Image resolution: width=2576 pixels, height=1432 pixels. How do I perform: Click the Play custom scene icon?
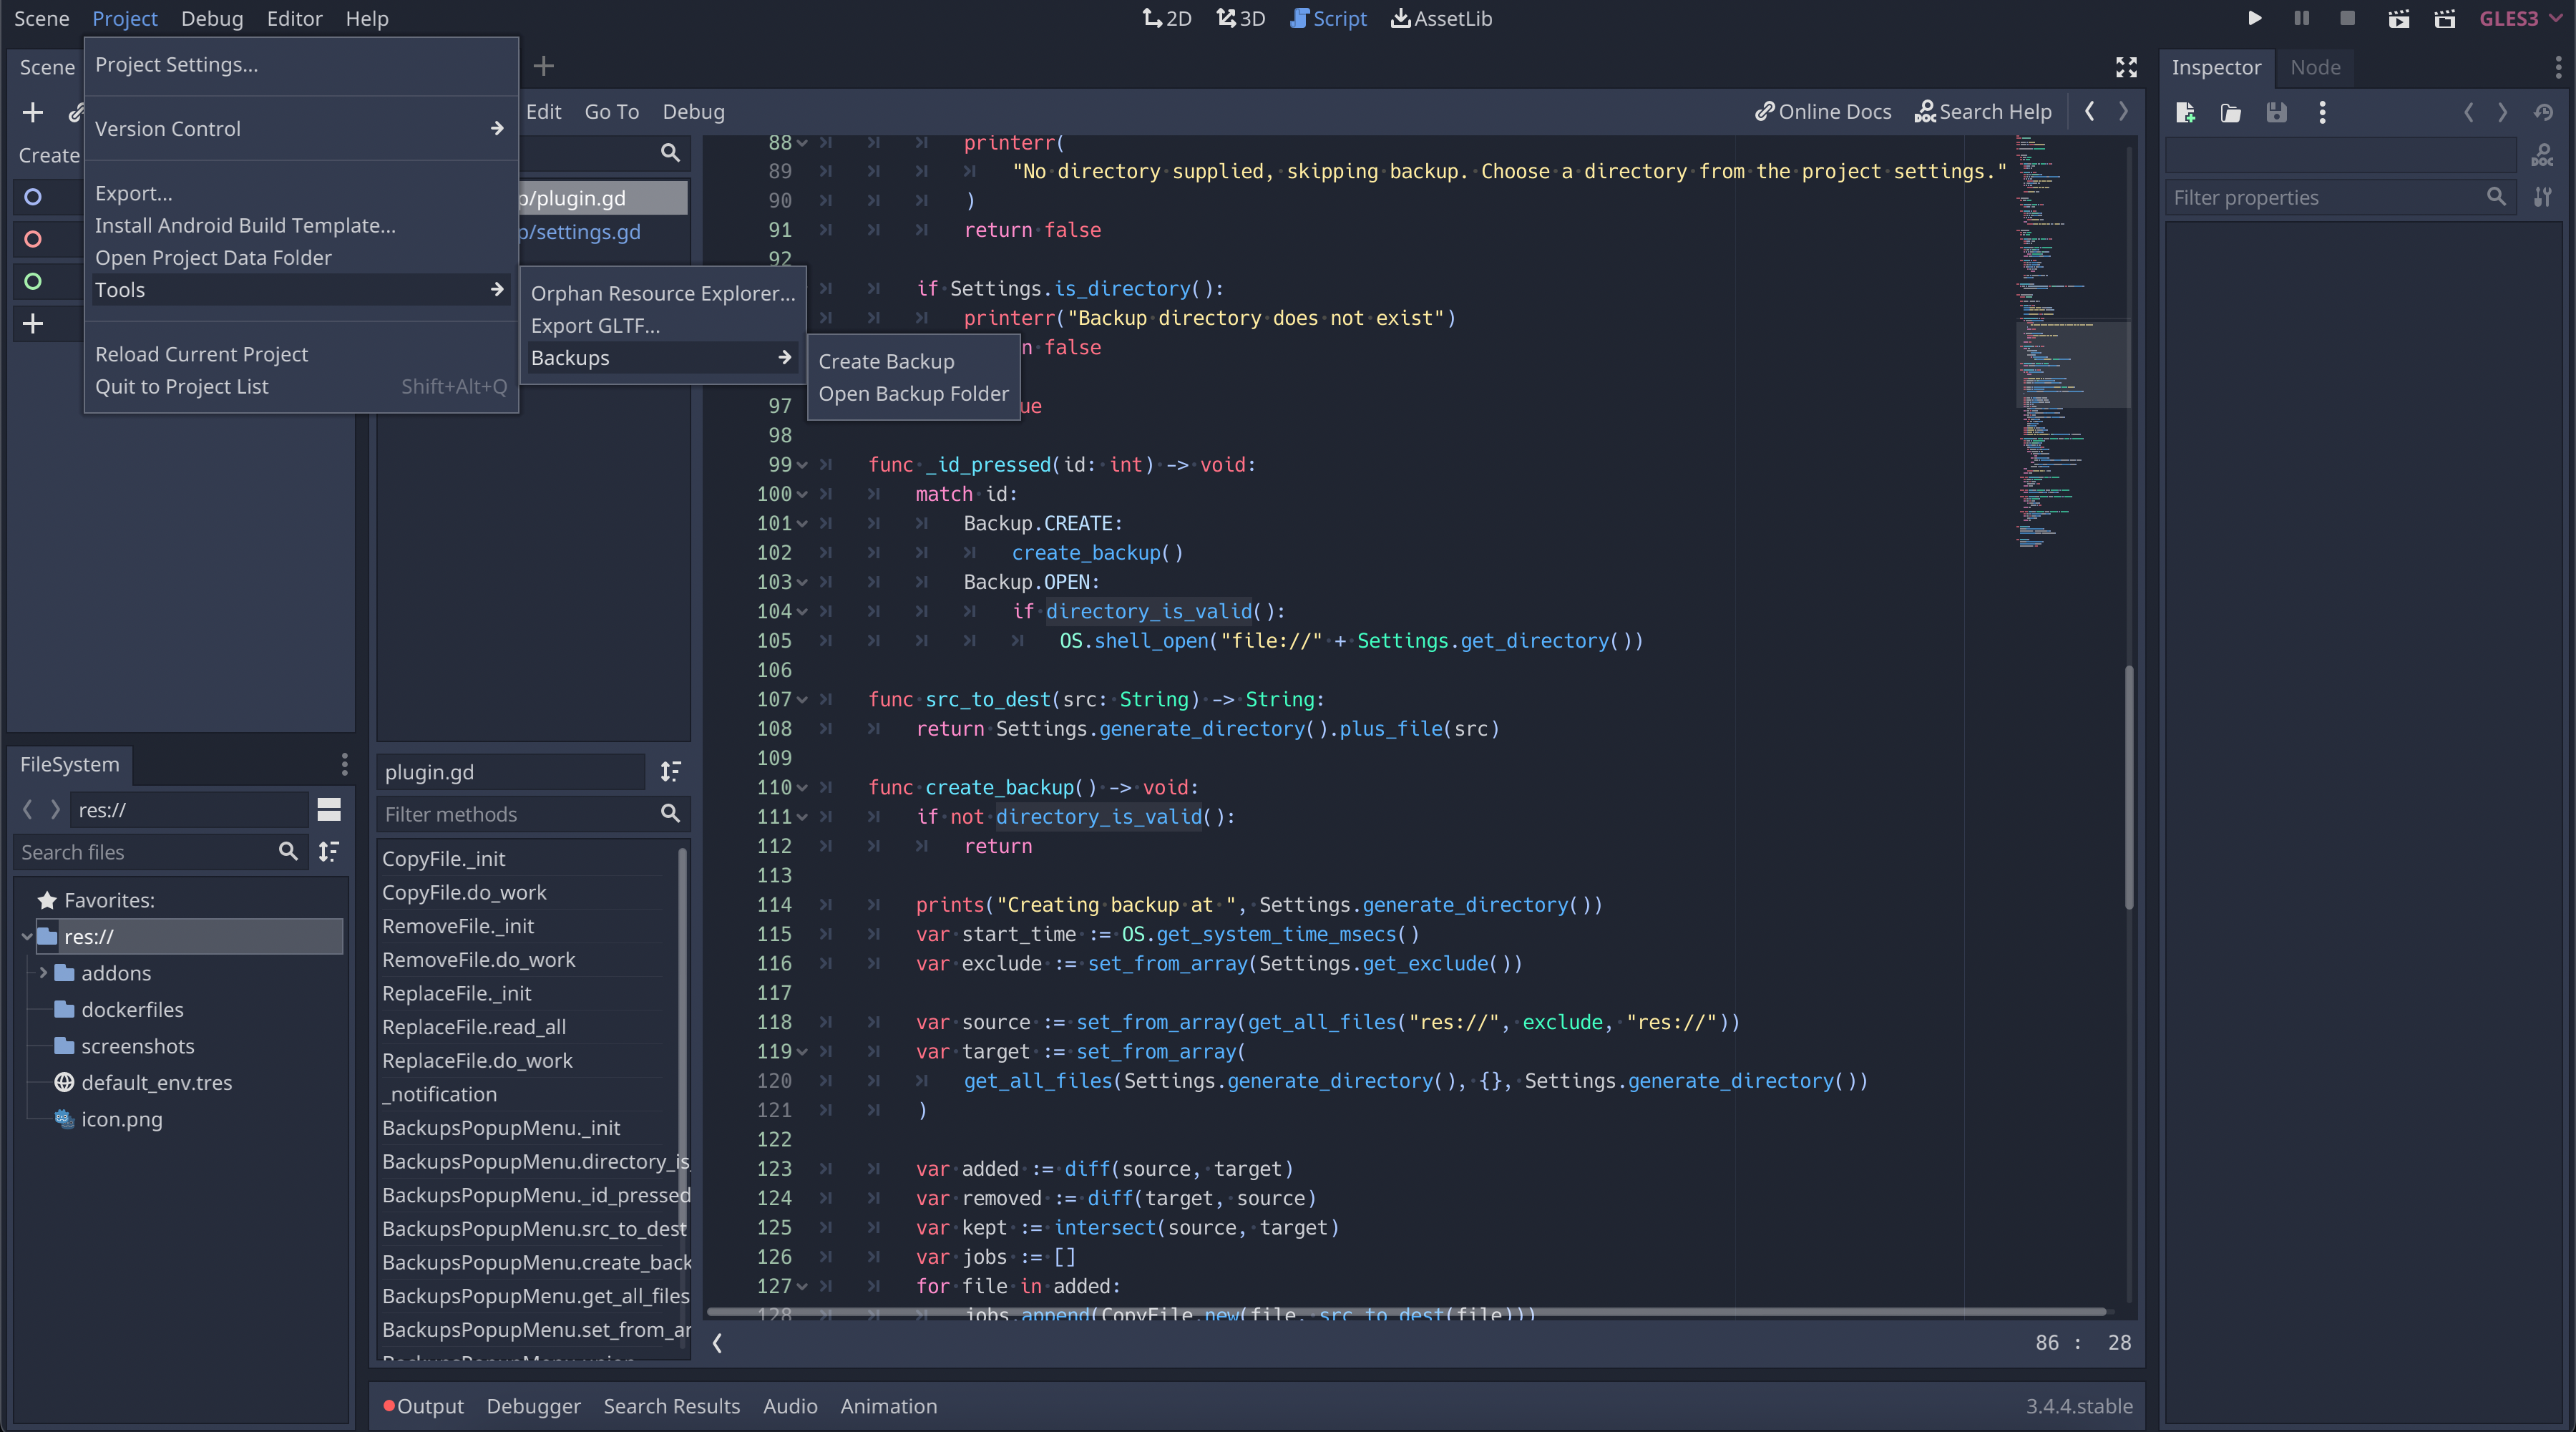coord(2444,18)
